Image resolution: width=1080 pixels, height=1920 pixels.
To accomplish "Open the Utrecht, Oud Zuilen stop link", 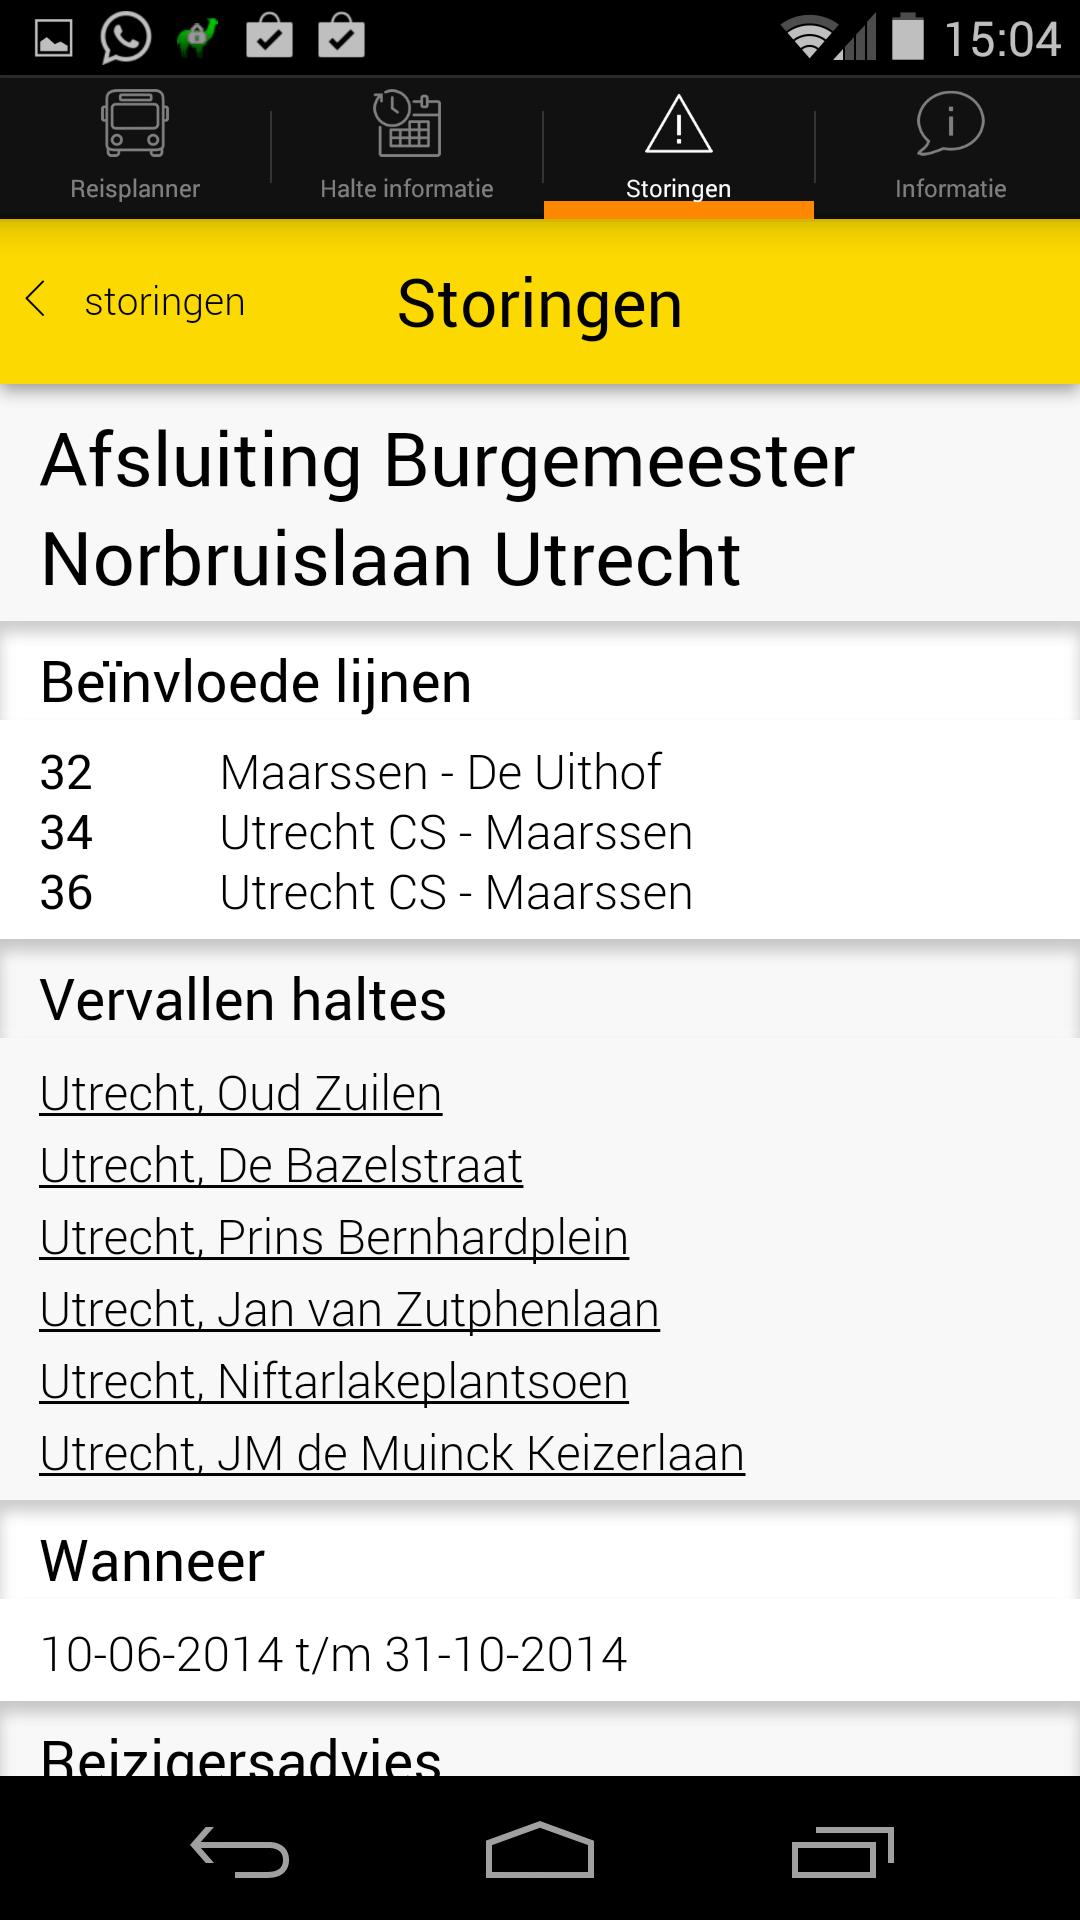I will [x=241, y=1093].
